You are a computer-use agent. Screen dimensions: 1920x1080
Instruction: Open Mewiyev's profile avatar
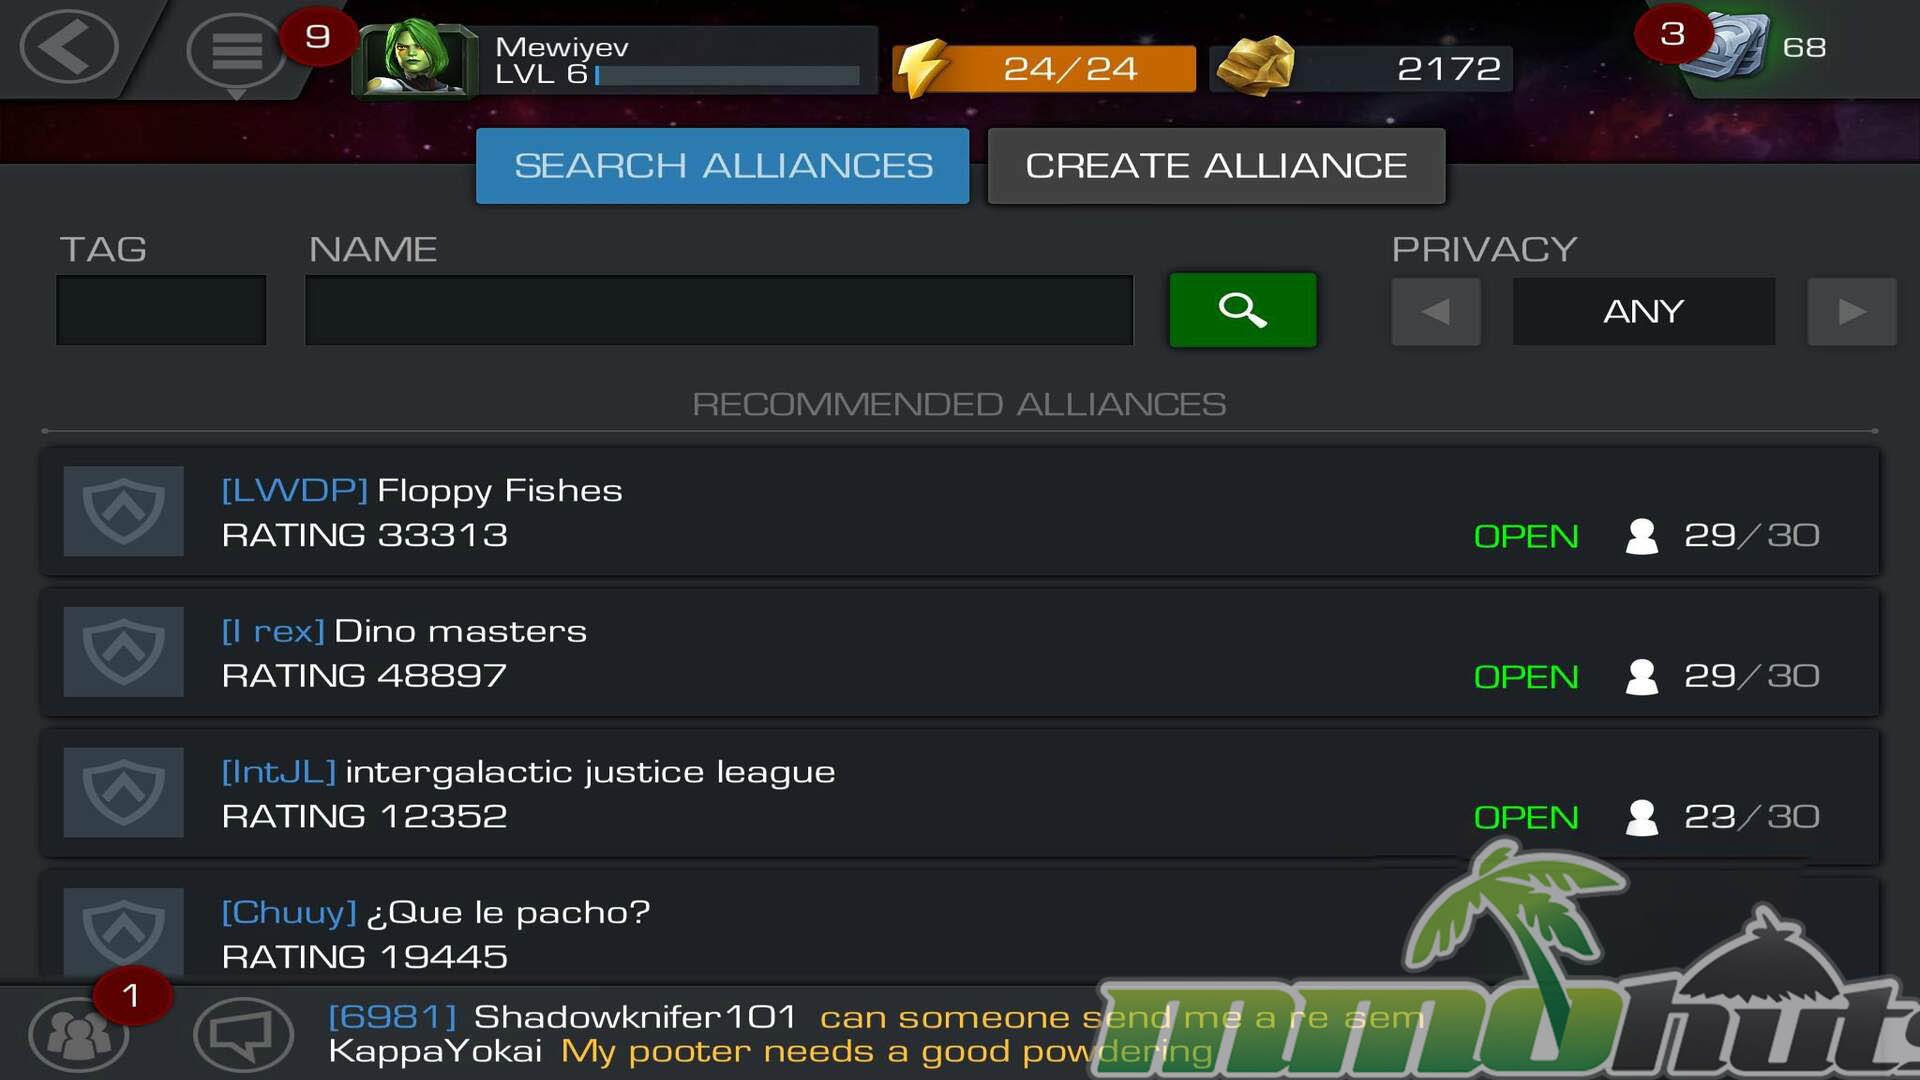[x=414, y=58]
